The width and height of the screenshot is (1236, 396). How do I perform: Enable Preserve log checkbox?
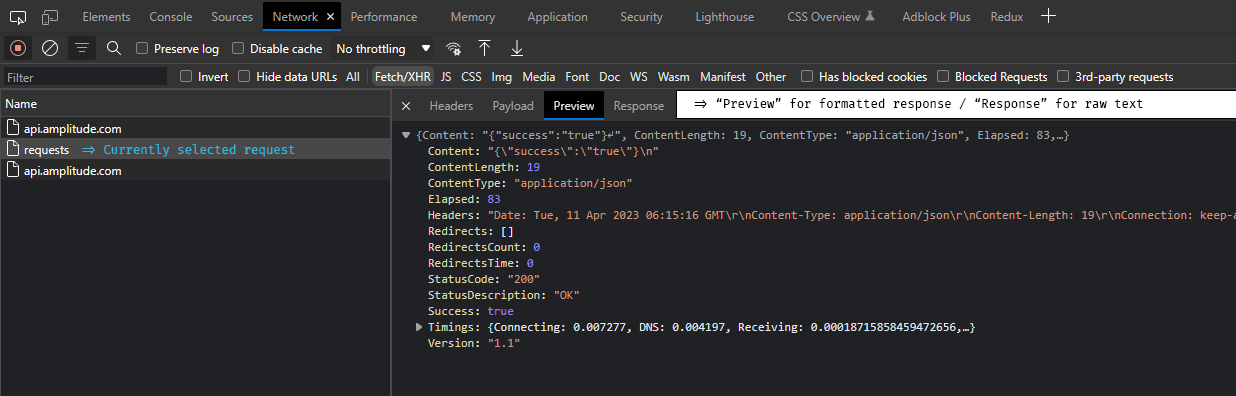(x=142, y=48)
